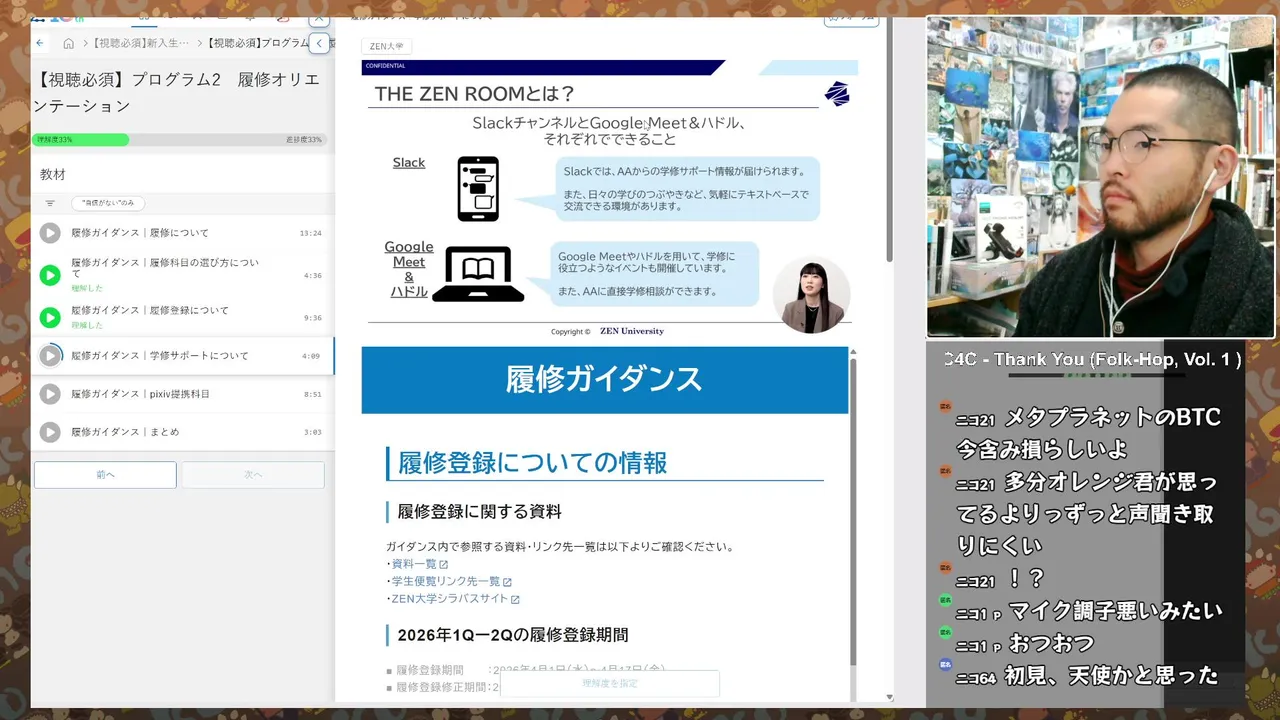Play 履修ガイダンス｜pixiv提携科目 lesson

tap(50, 394)
